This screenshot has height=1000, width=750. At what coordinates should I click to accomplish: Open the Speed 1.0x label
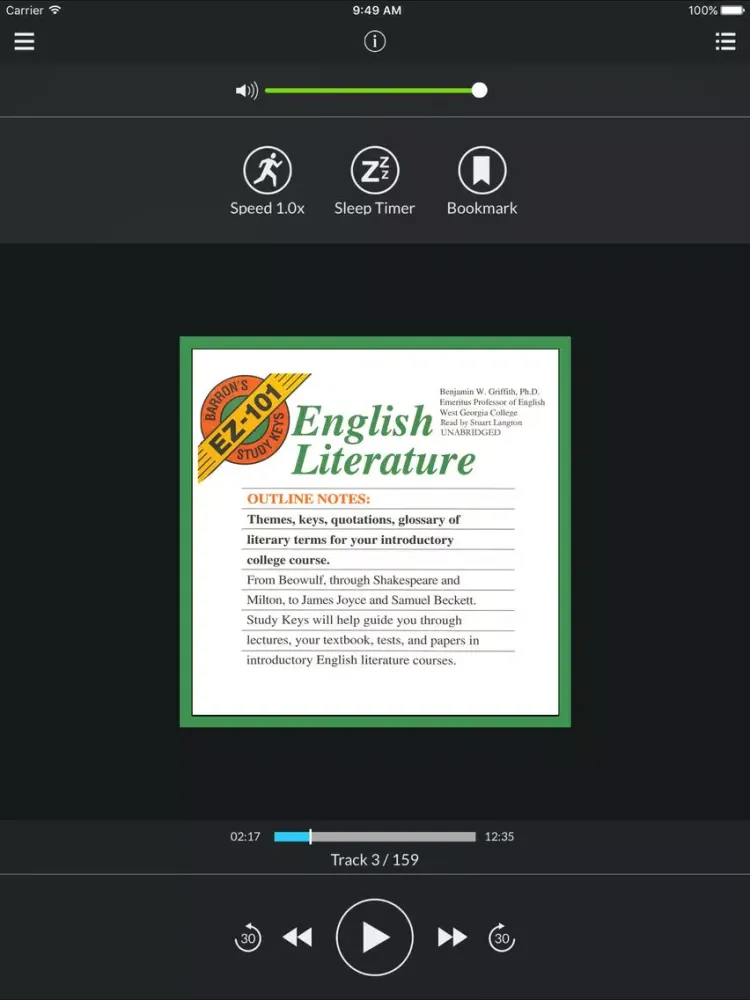(267, 208)
